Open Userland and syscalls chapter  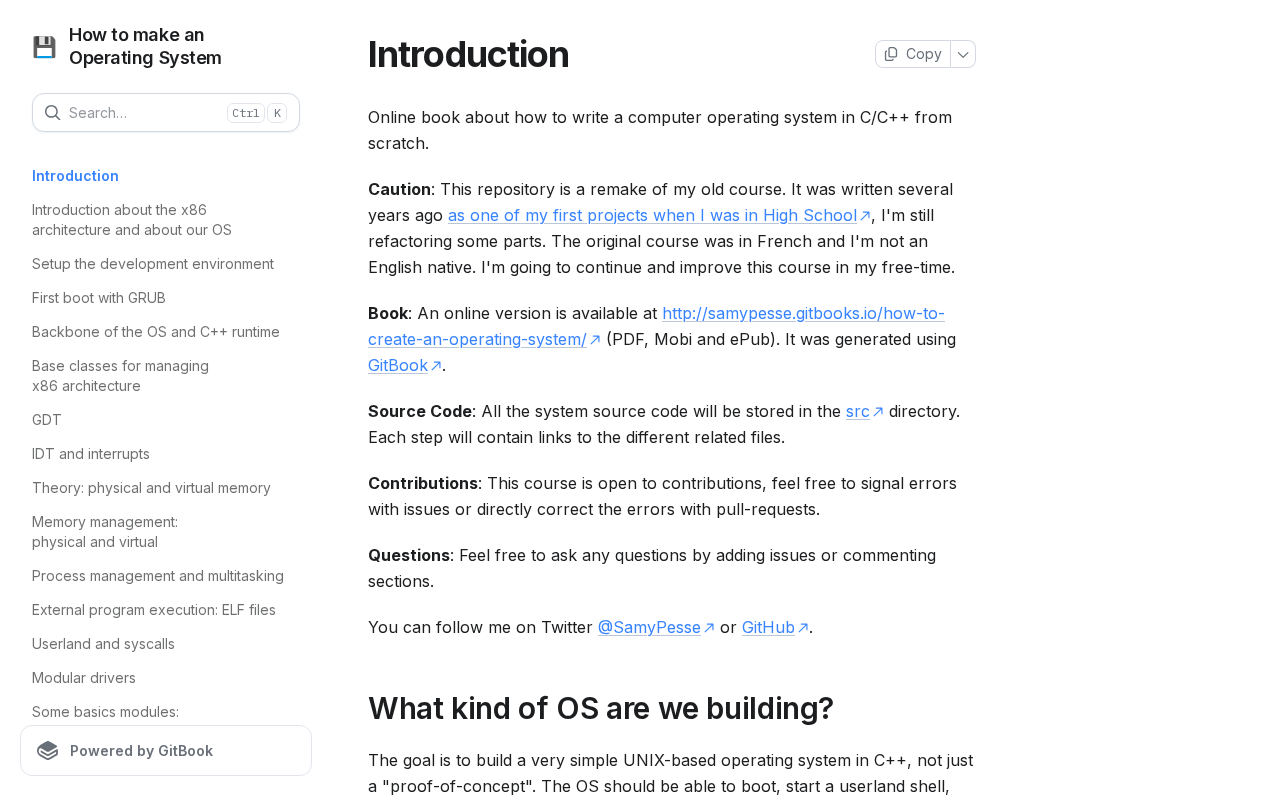point(103,644)
